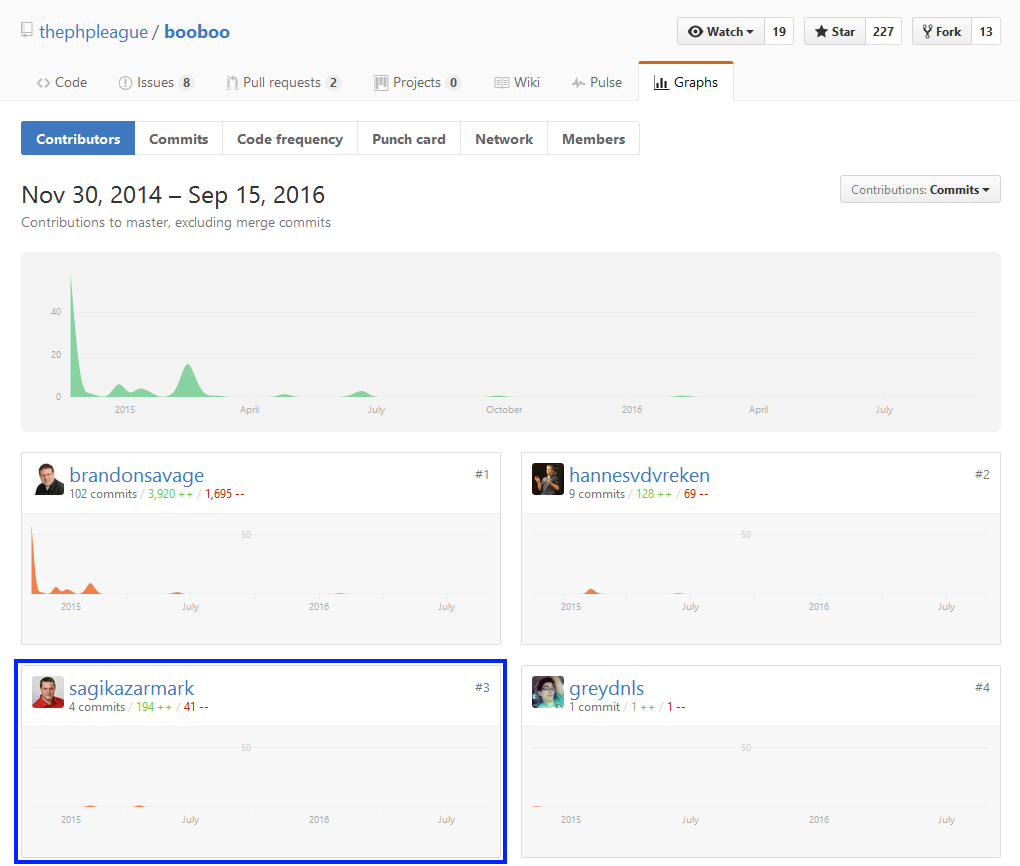Click the Projects count badge 0
The image size is (1020, 866).
(453, 83)
